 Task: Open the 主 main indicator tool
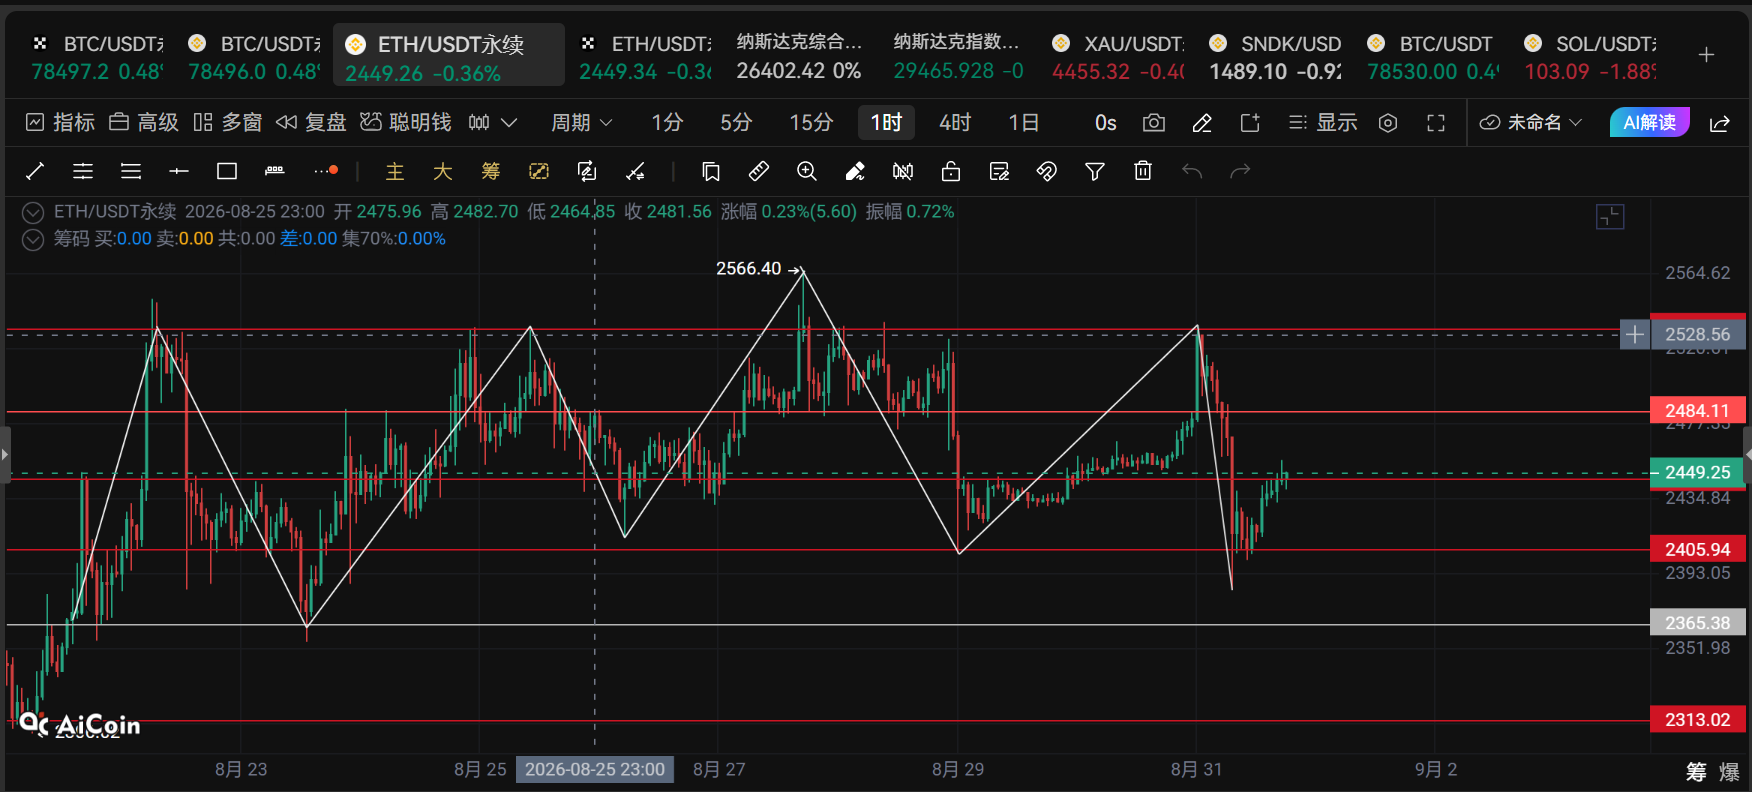pyautogui.click(x=395, y=172)
